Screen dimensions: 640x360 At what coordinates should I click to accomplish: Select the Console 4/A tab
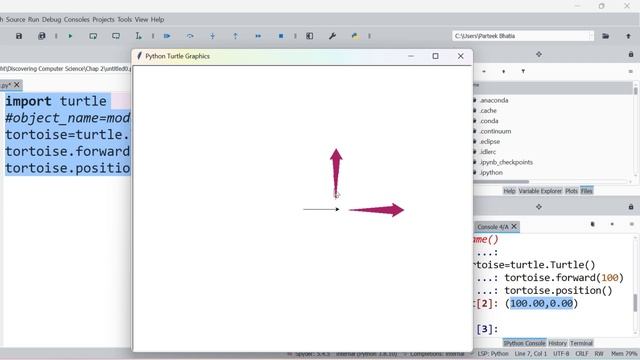[493, 227]
